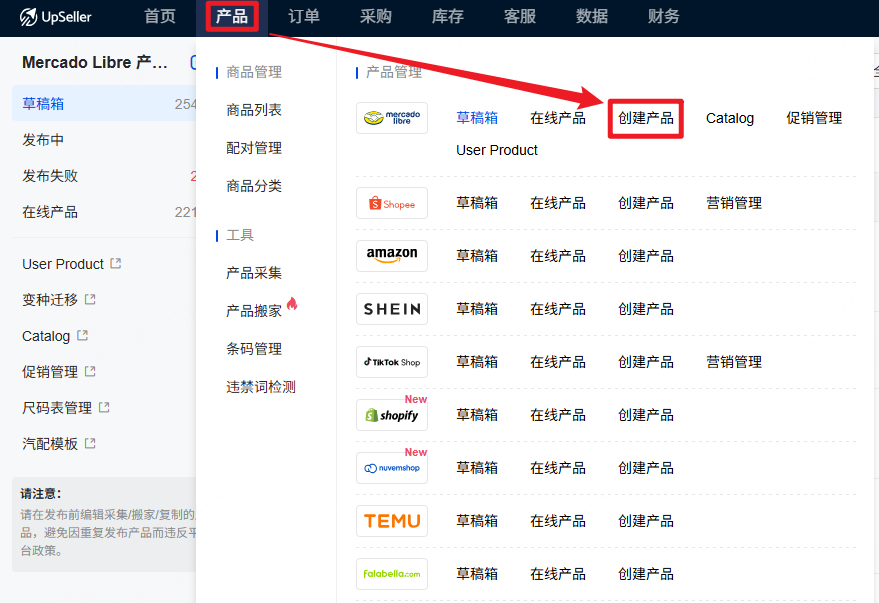Select 产品搬家 under tools

254,311
